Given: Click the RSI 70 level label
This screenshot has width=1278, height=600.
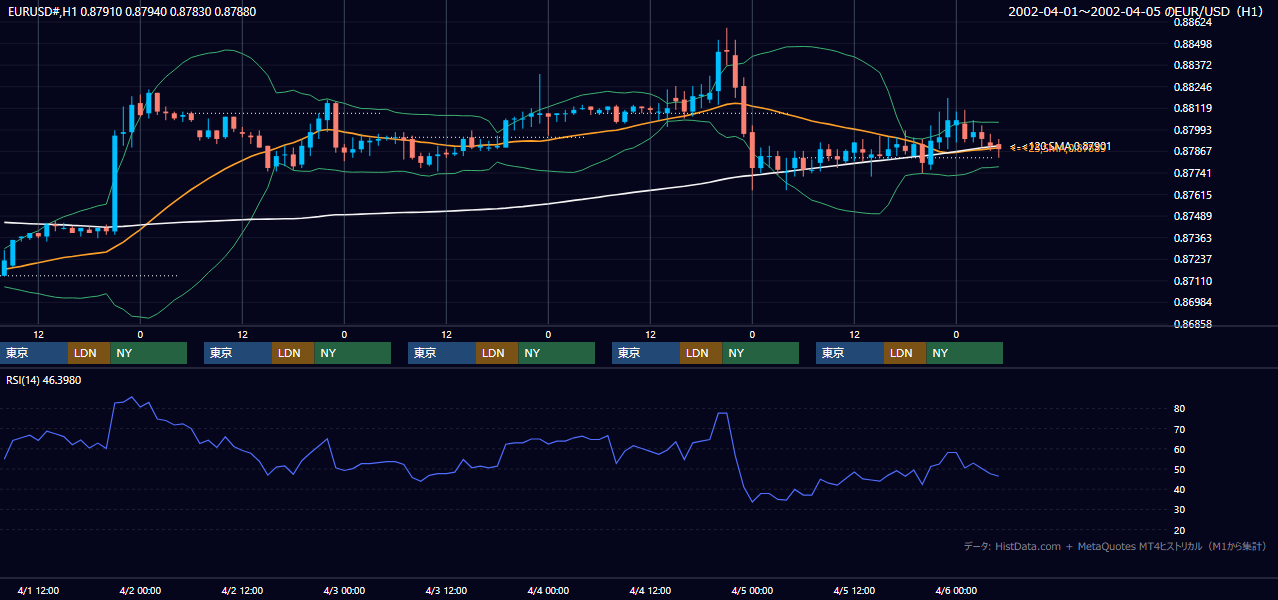Looking at the screenshot, I should point(1180,429).
